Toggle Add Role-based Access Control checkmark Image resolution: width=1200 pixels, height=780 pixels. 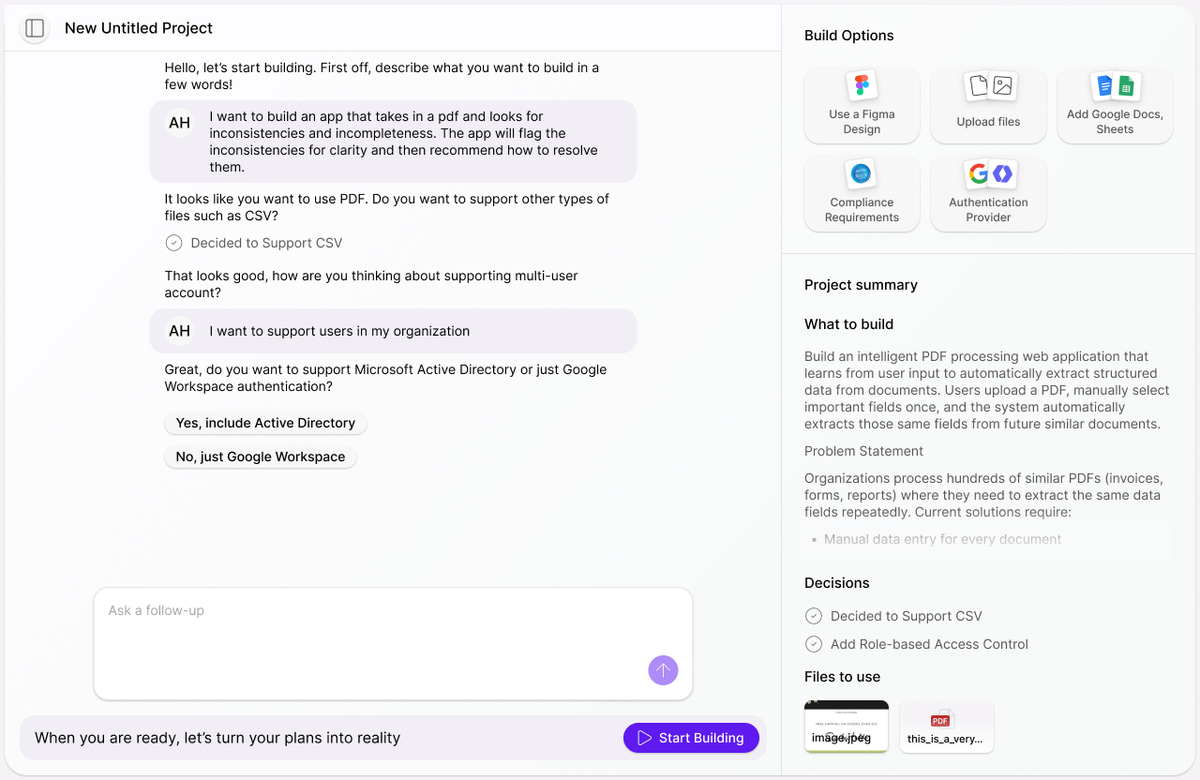tap(813, 644)
